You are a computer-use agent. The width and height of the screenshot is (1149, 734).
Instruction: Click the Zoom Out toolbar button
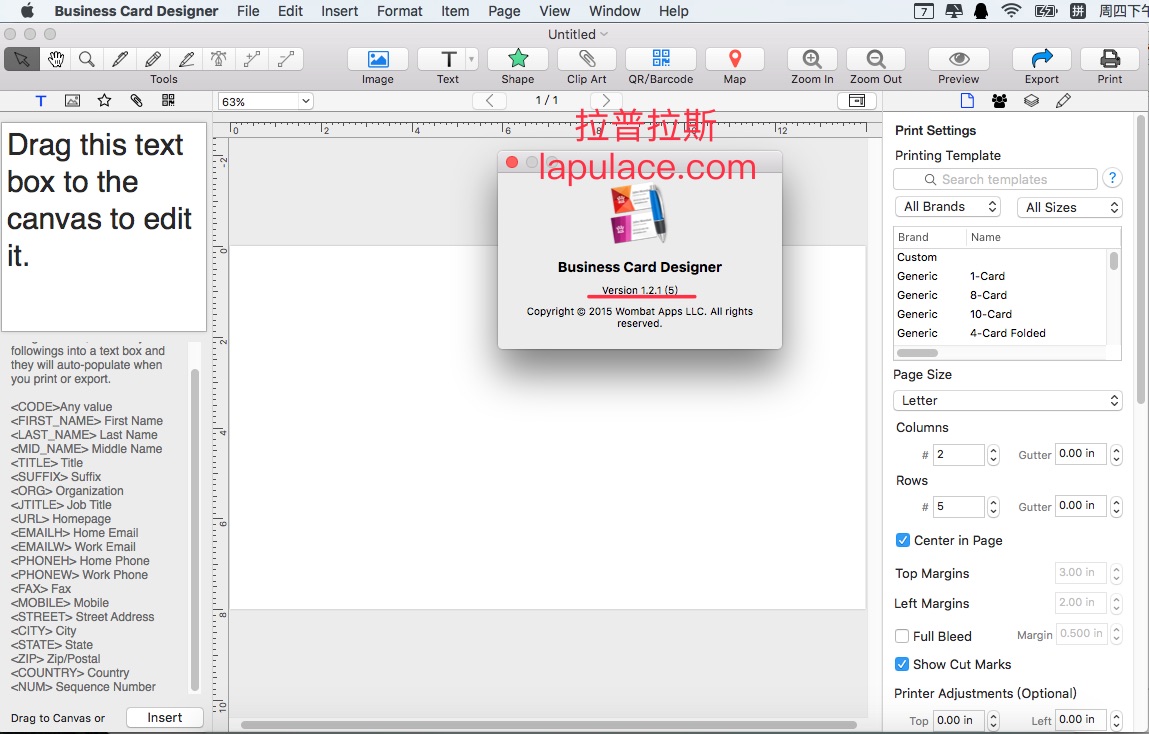coord(876,59)
